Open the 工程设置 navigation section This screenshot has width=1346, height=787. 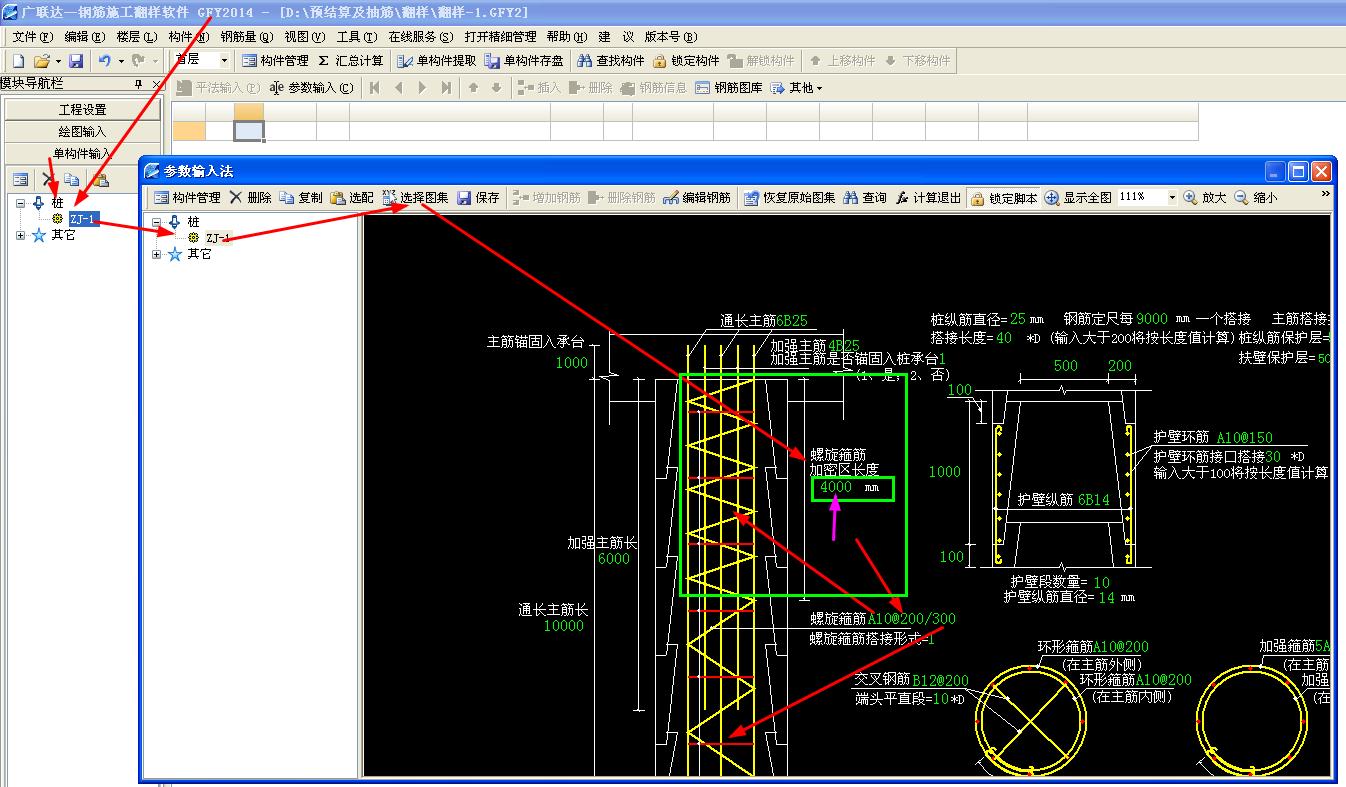(82, 110)
